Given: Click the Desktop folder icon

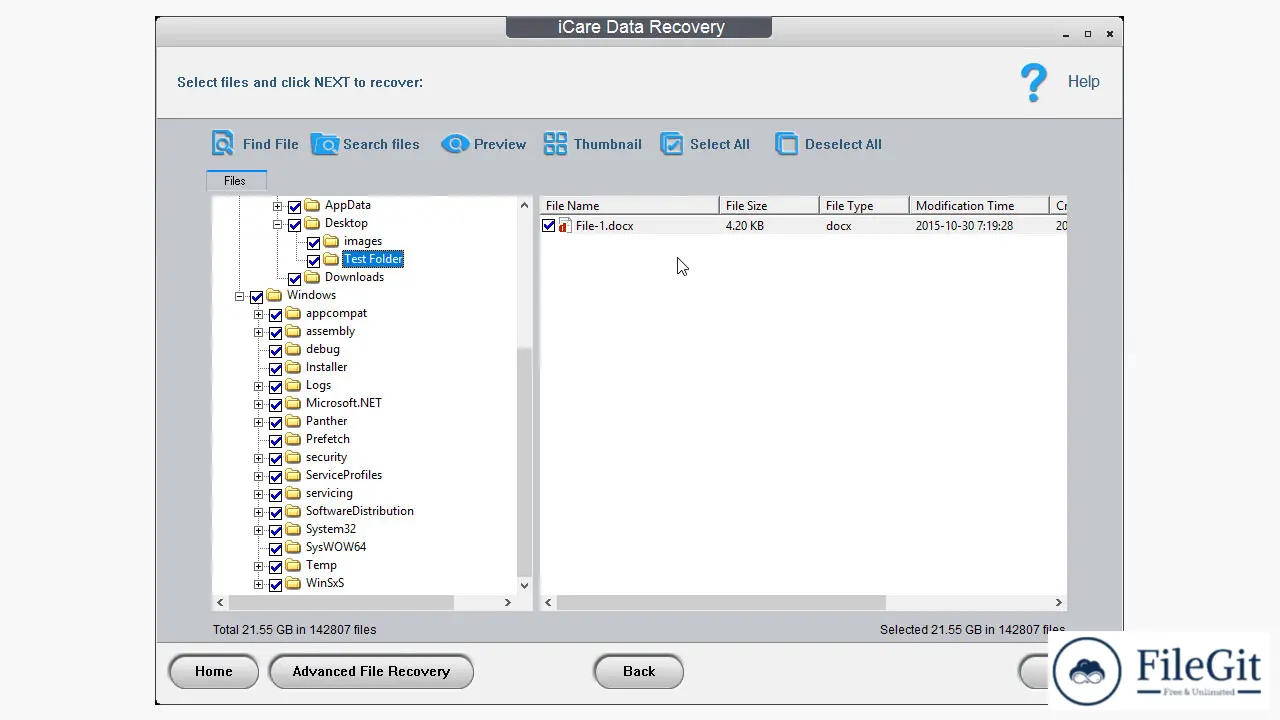Looking at the screenshot, I should tap(312, 223).
